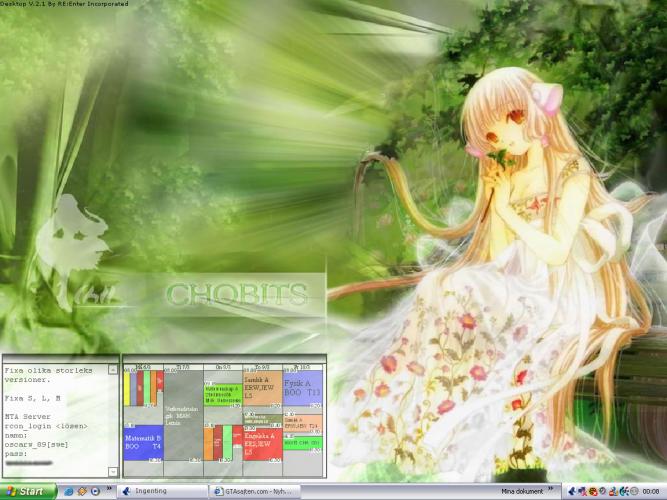Click the orange diamond Quick Launch icon

pos(82,491)
